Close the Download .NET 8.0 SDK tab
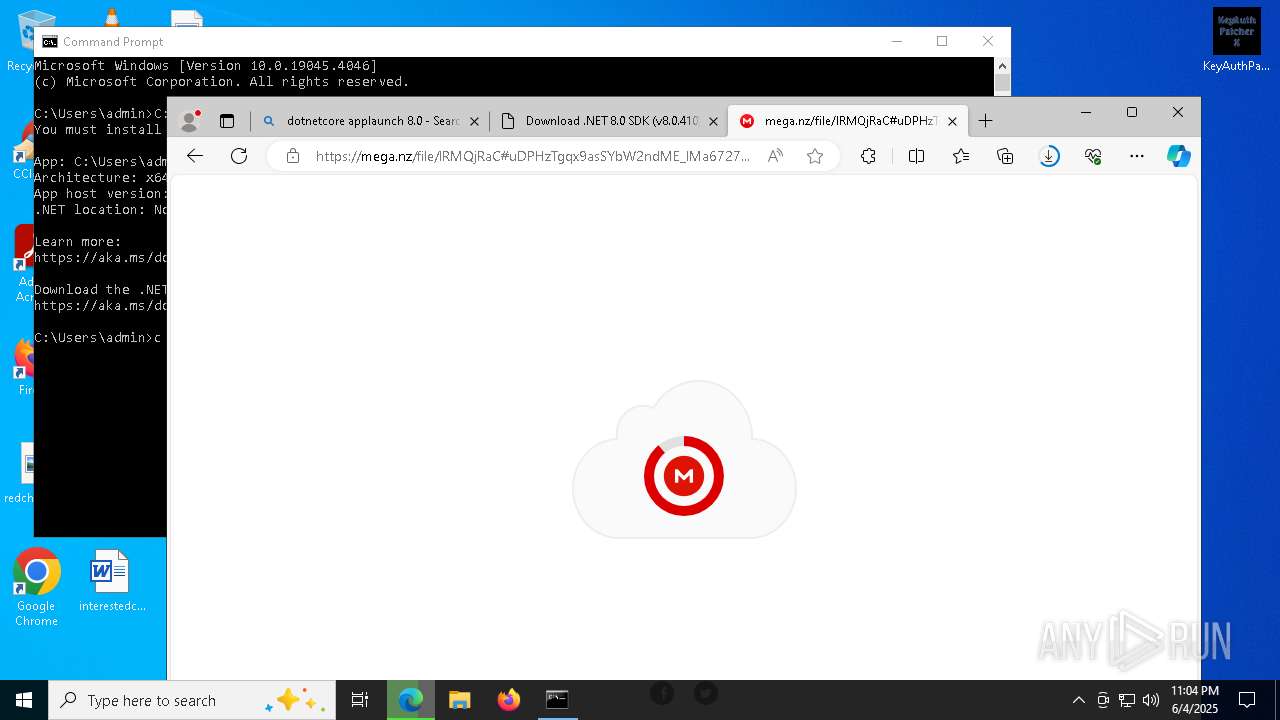The image size is (1280, 720). (x=713, y=121)
